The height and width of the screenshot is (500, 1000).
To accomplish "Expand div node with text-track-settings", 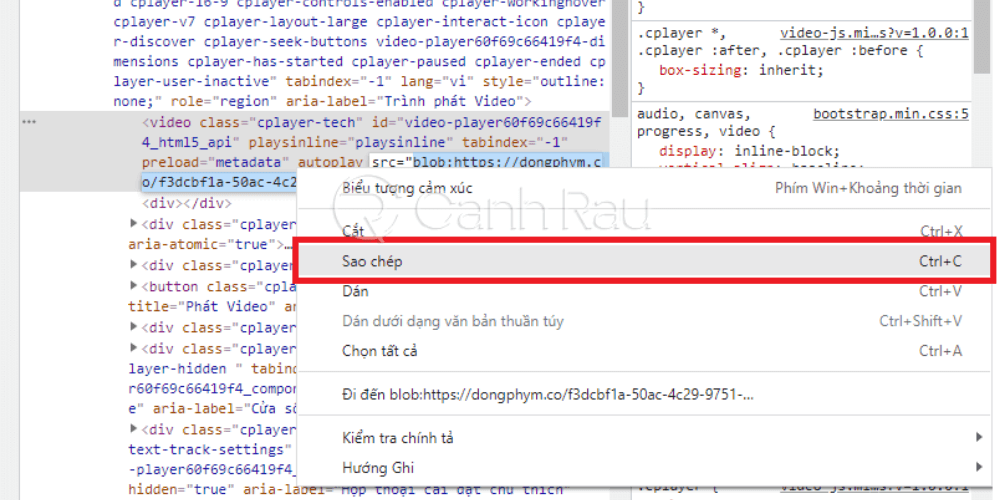I will point(133,428).
